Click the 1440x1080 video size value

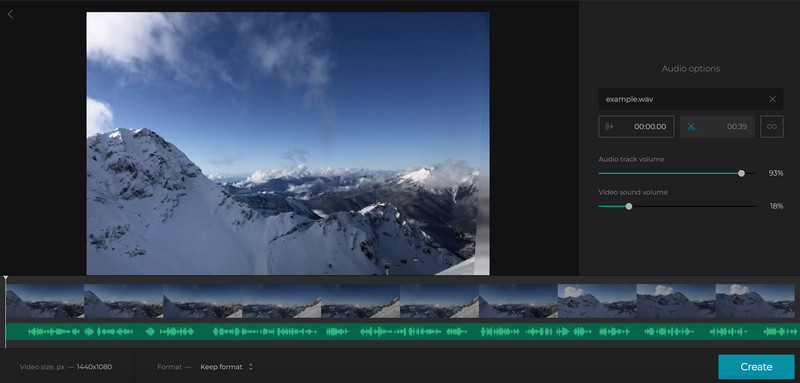94,367
